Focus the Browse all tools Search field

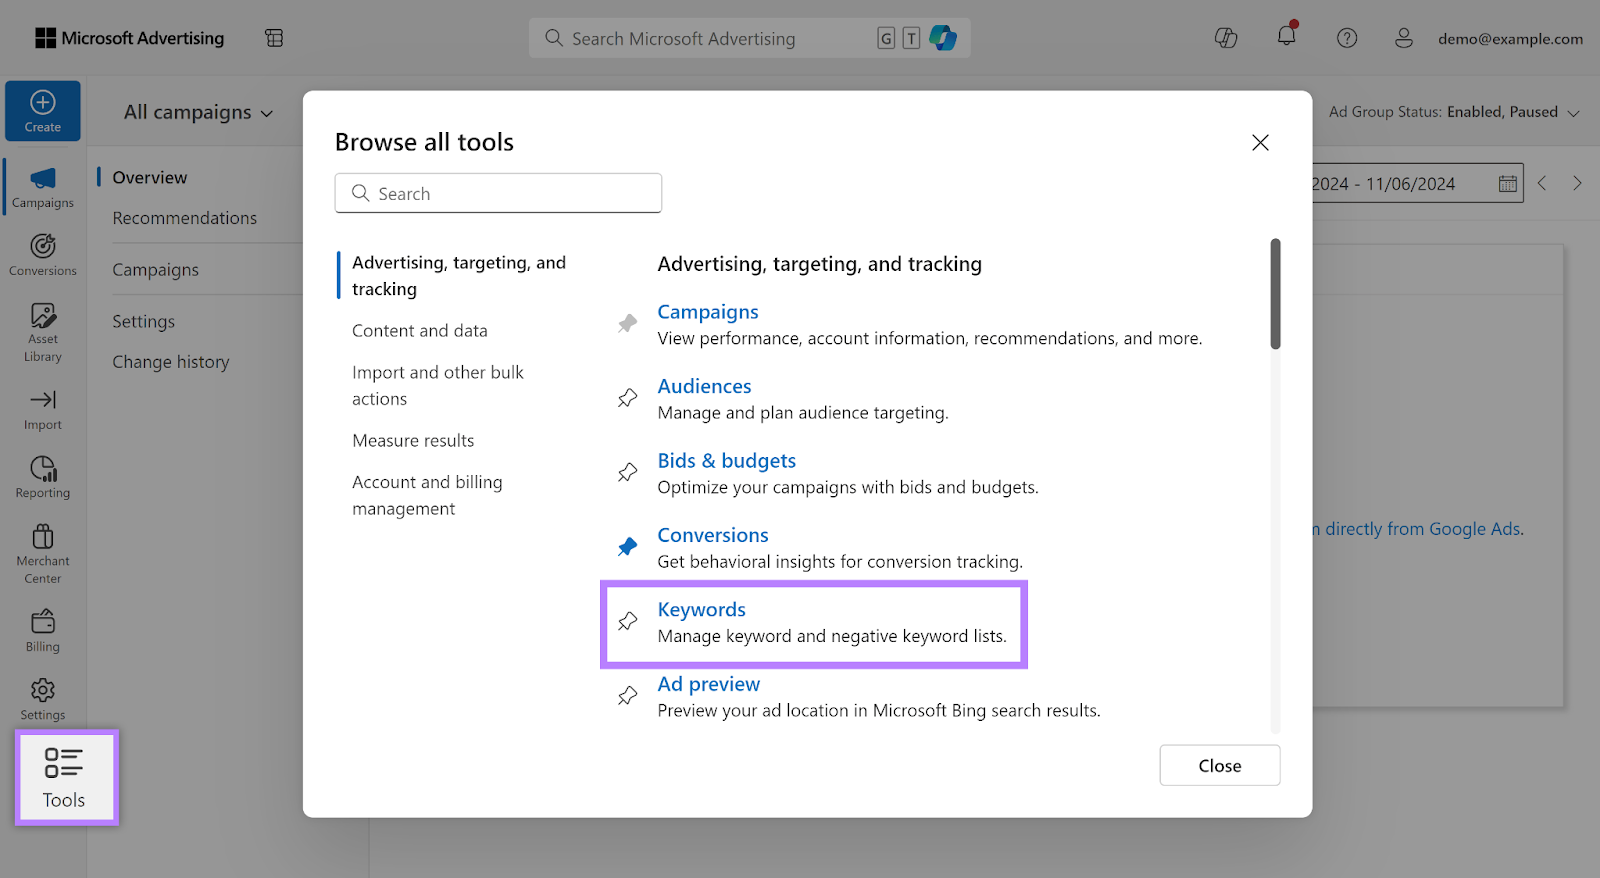pos(498,193)
